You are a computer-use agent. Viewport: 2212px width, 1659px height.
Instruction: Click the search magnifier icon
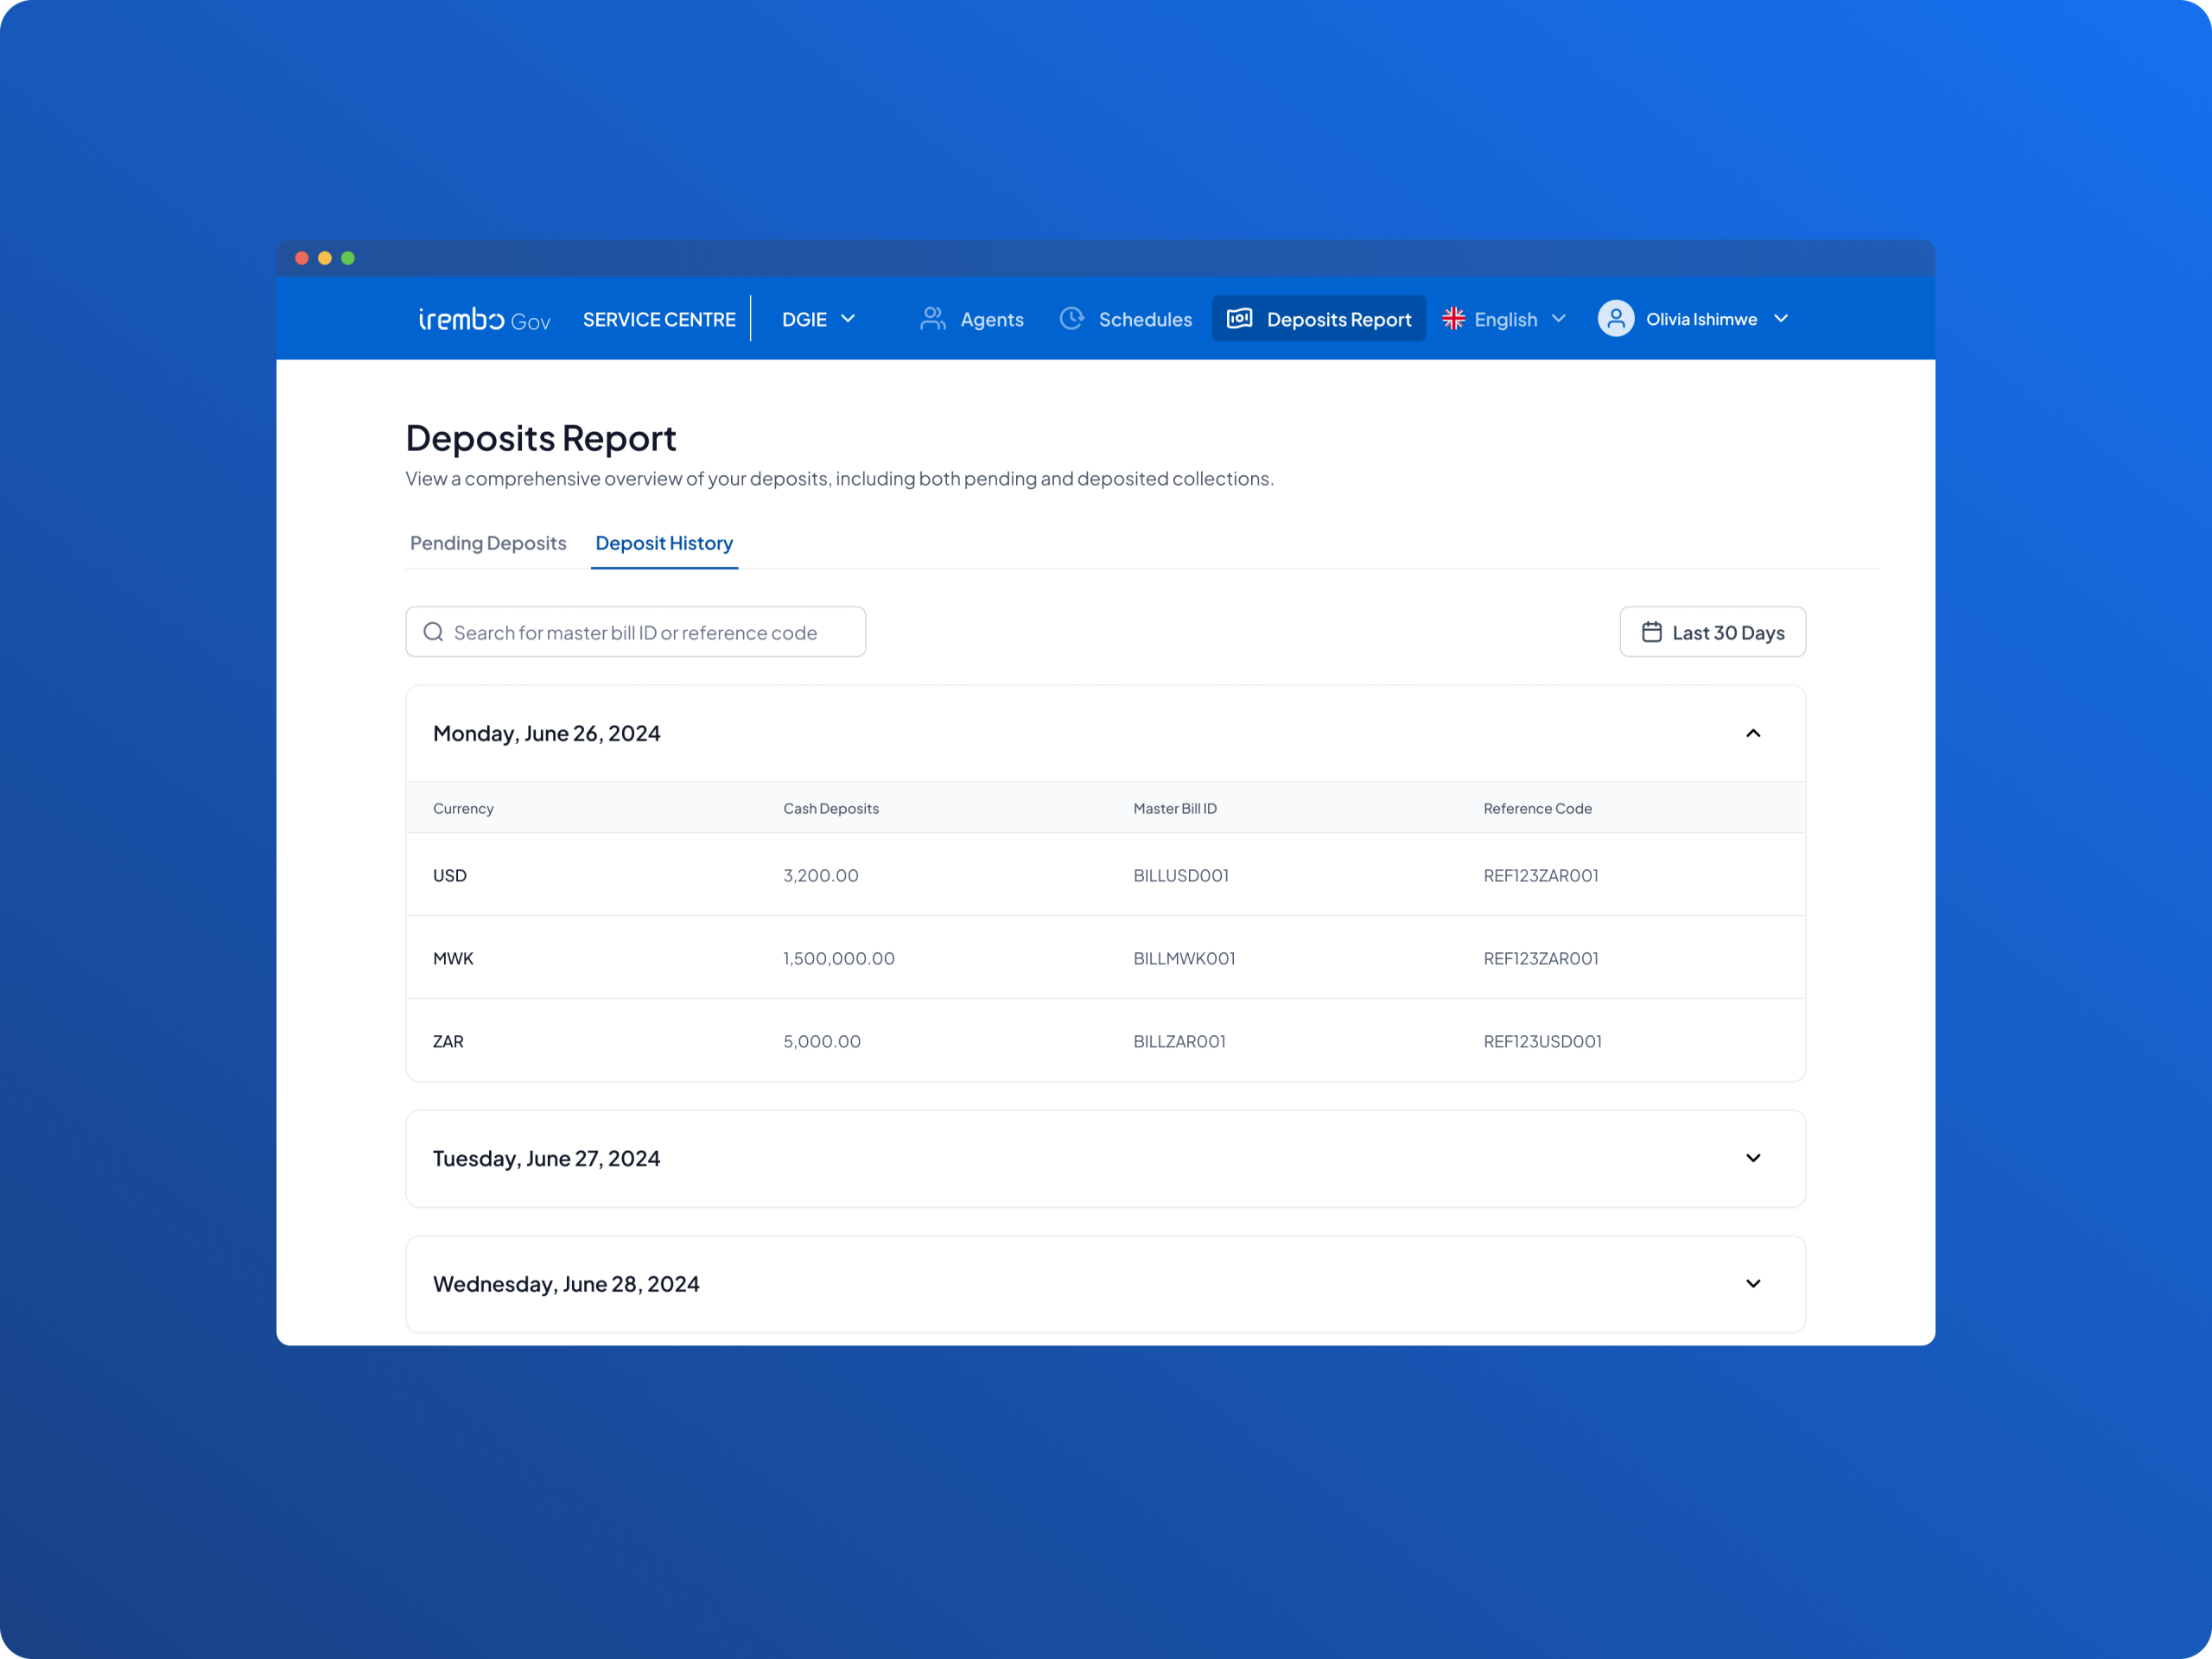433,632
